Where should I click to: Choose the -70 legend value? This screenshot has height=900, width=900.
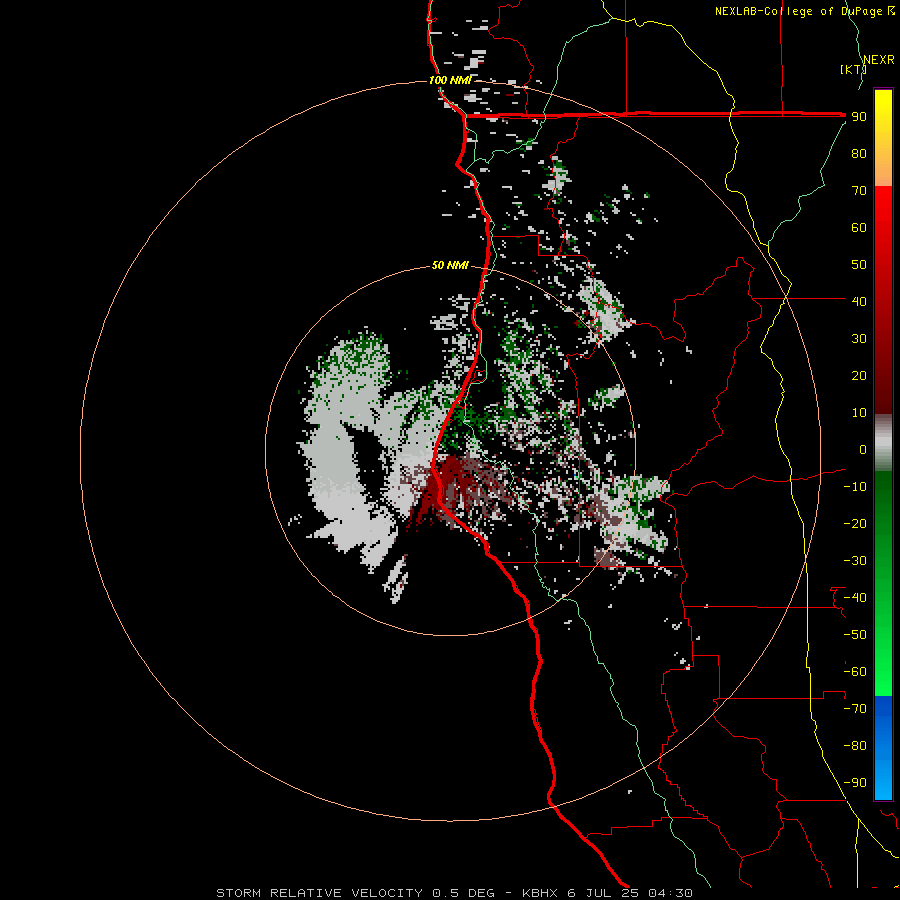click(x=855, y=709)
